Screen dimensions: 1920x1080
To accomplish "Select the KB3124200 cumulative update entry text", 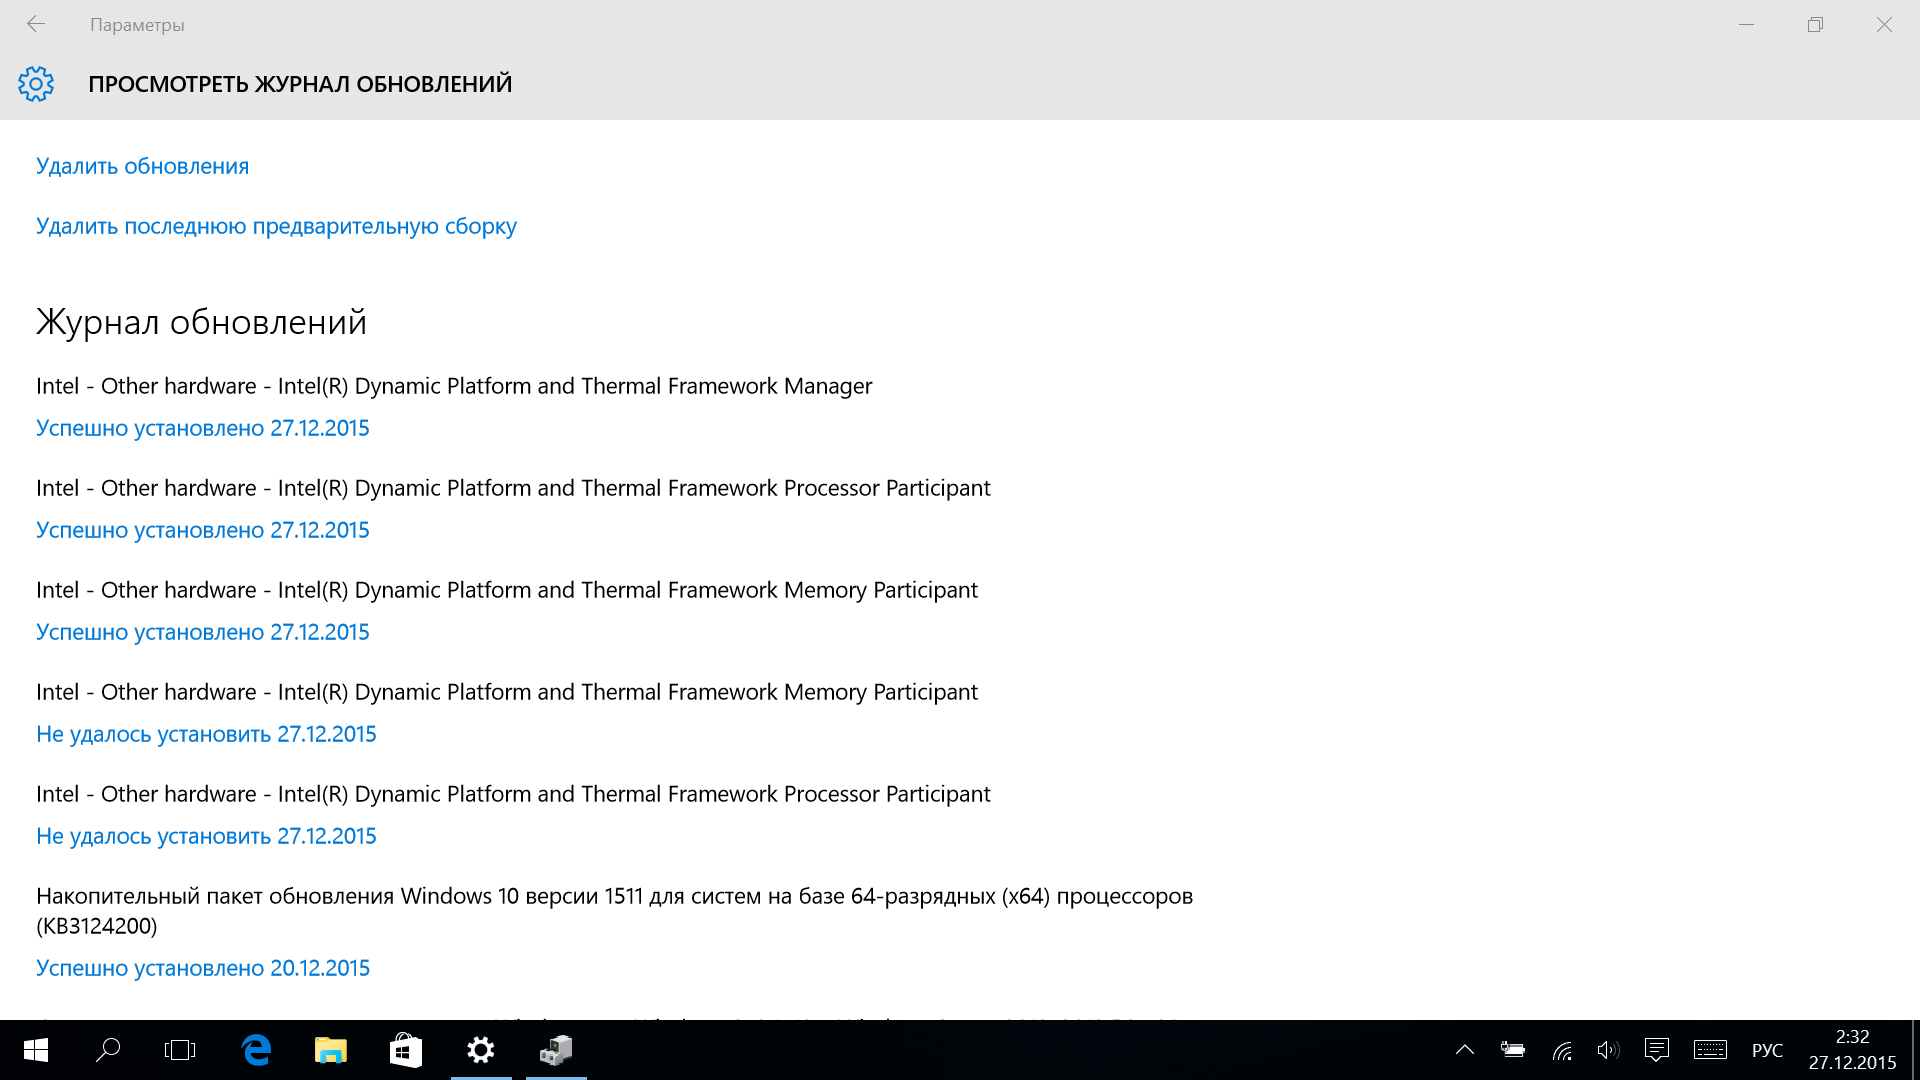I will pyautogui.click(x=614, y=911).
